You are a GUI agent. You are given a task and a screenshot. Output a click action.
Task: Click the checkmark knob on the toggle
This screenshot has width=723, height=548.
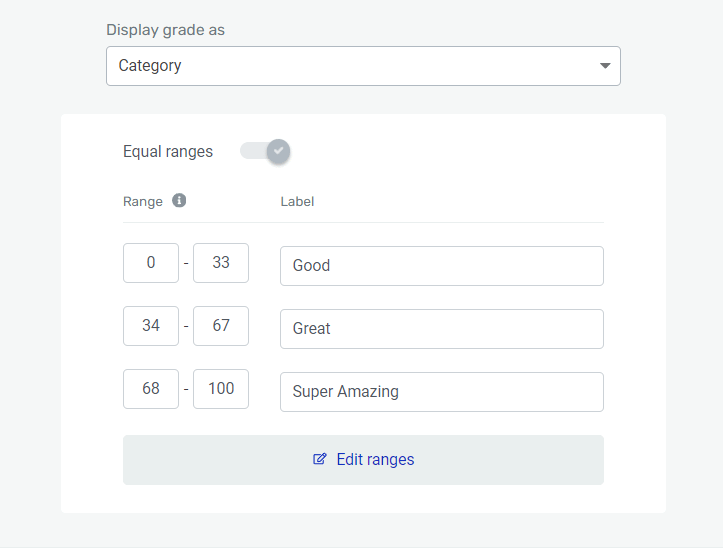278,151
